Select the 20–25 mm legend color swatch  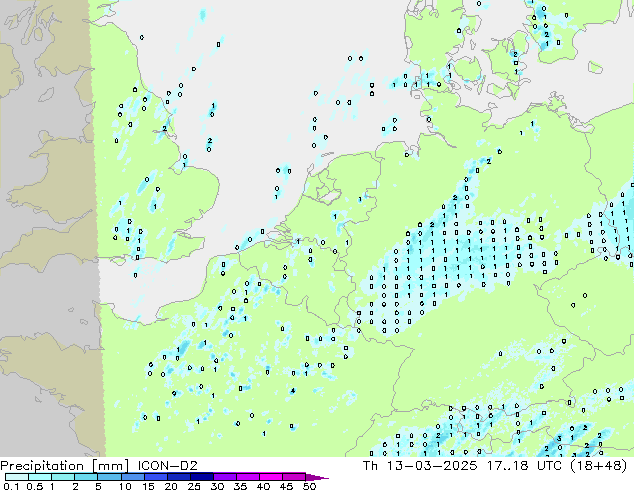(179, 477)
